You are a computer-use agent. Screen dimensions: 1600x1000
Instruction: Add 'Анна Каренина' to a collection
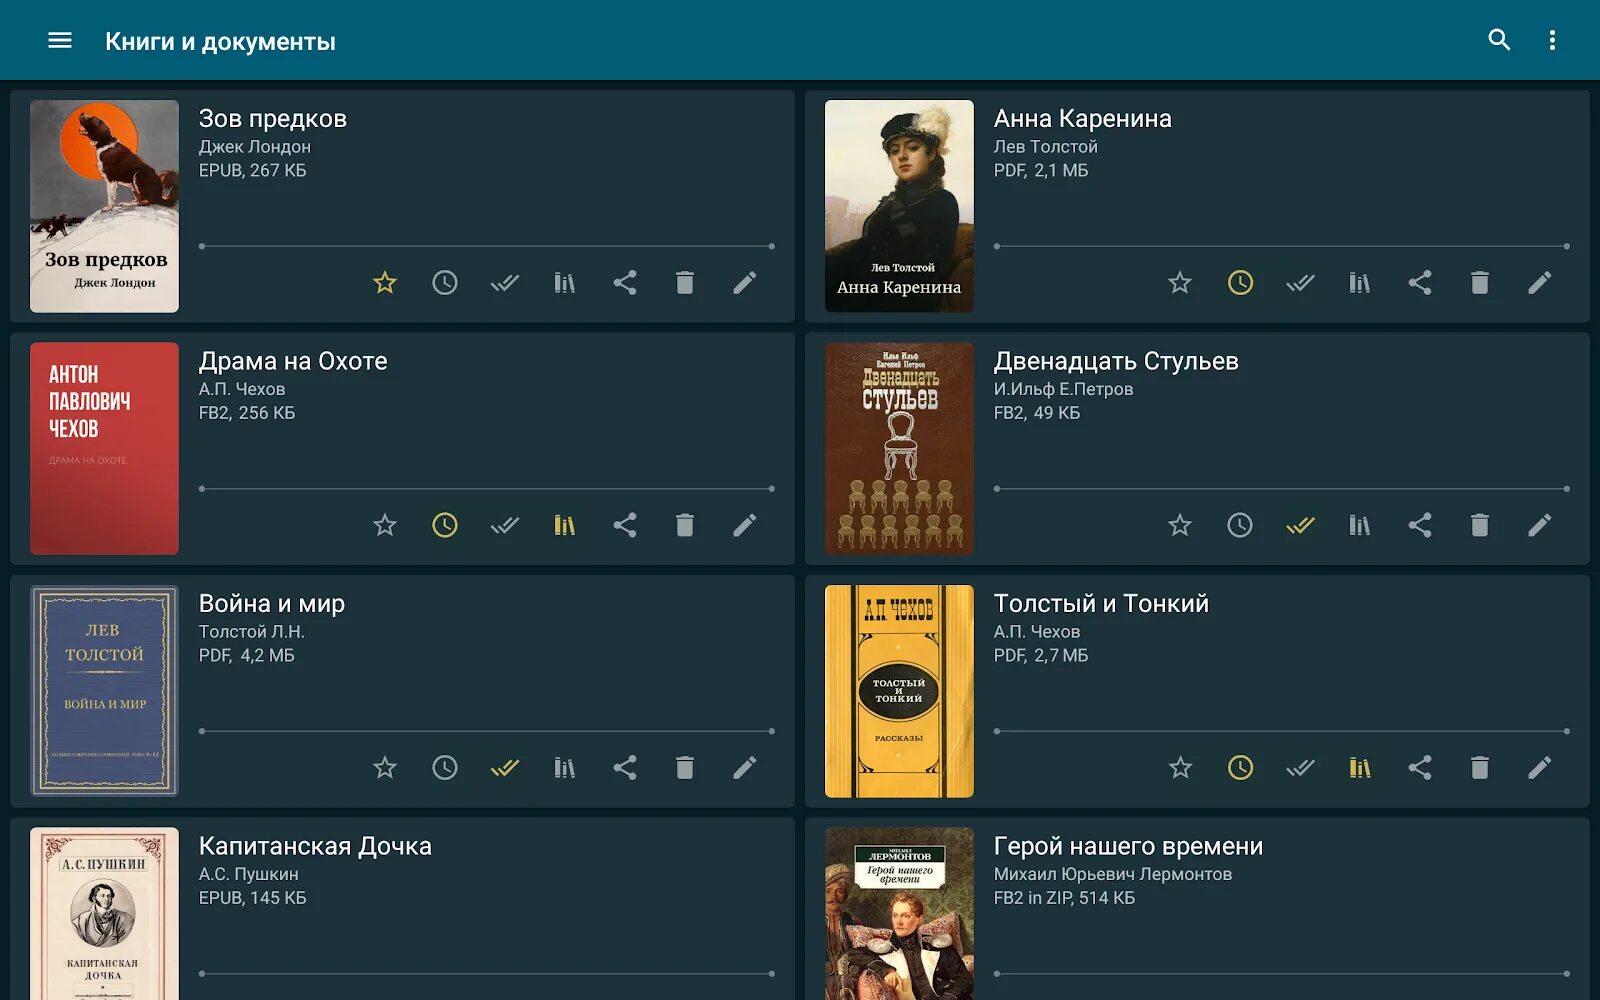1360,283
